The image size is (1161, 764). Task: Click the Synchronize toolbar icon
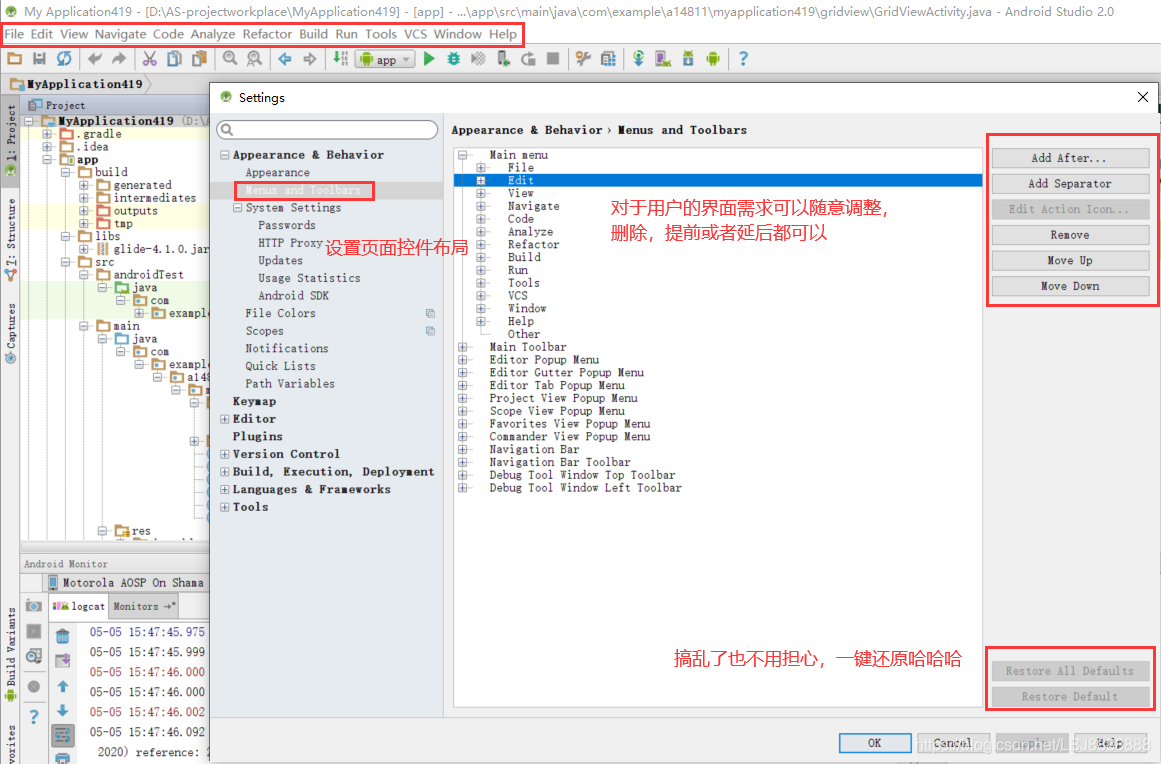click(x=64, y=59)
